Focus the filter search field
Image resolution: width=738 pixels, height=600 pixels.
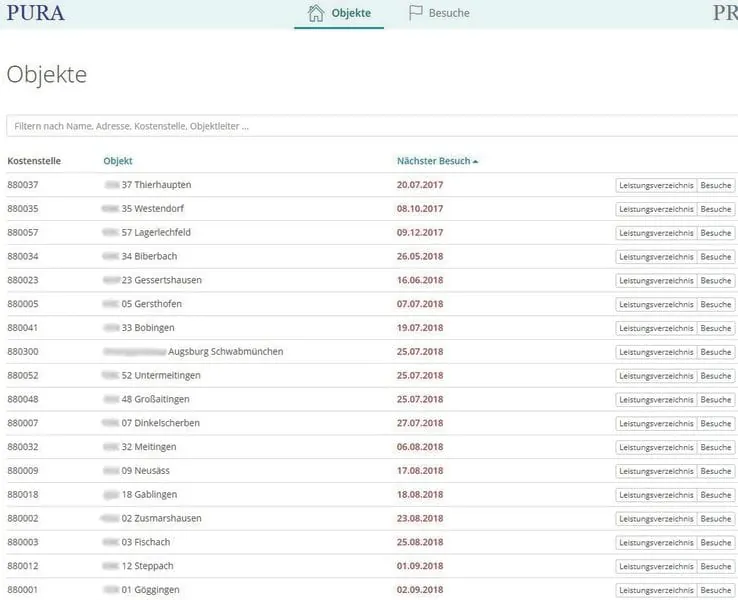[370, 126]
